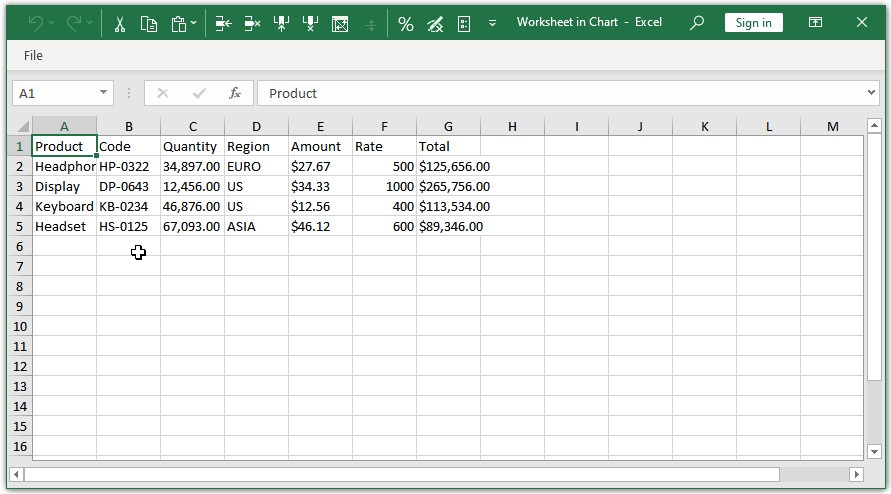Apply Percent Style with the % icon

(x=406, y=24)
